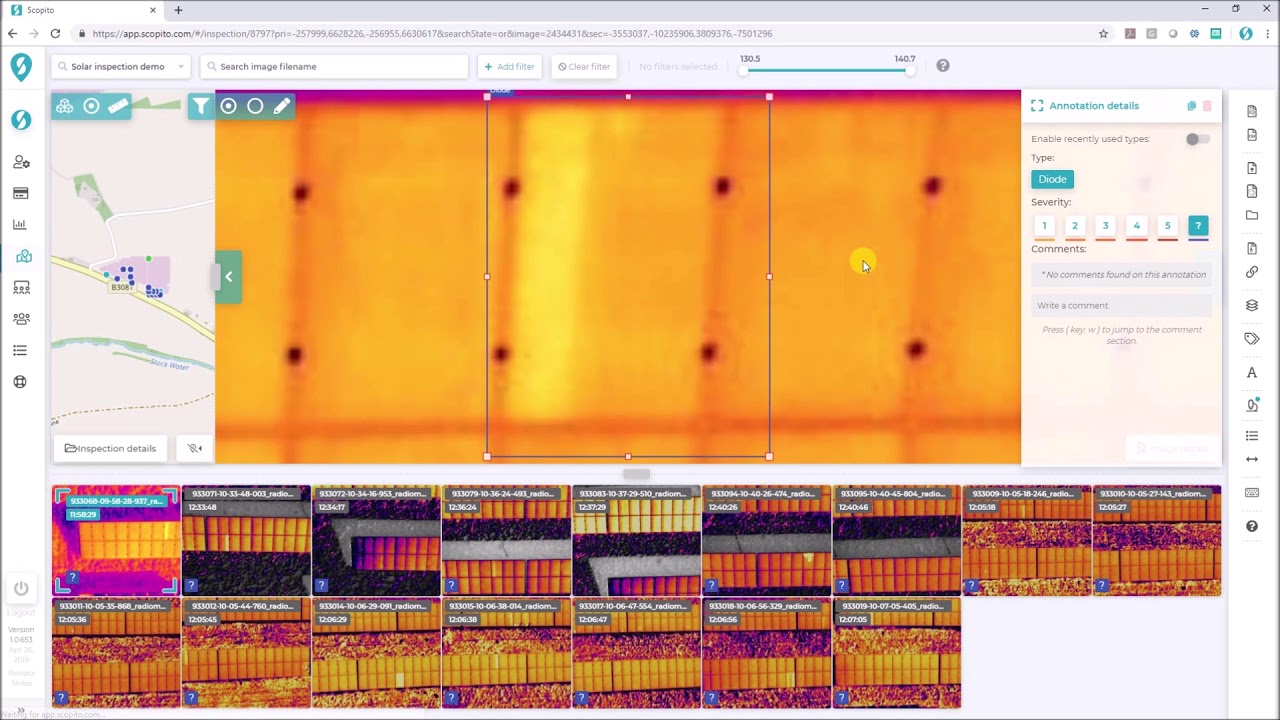Select the empty circle annotation tool
1280x720 pixels.
[255, 106]
